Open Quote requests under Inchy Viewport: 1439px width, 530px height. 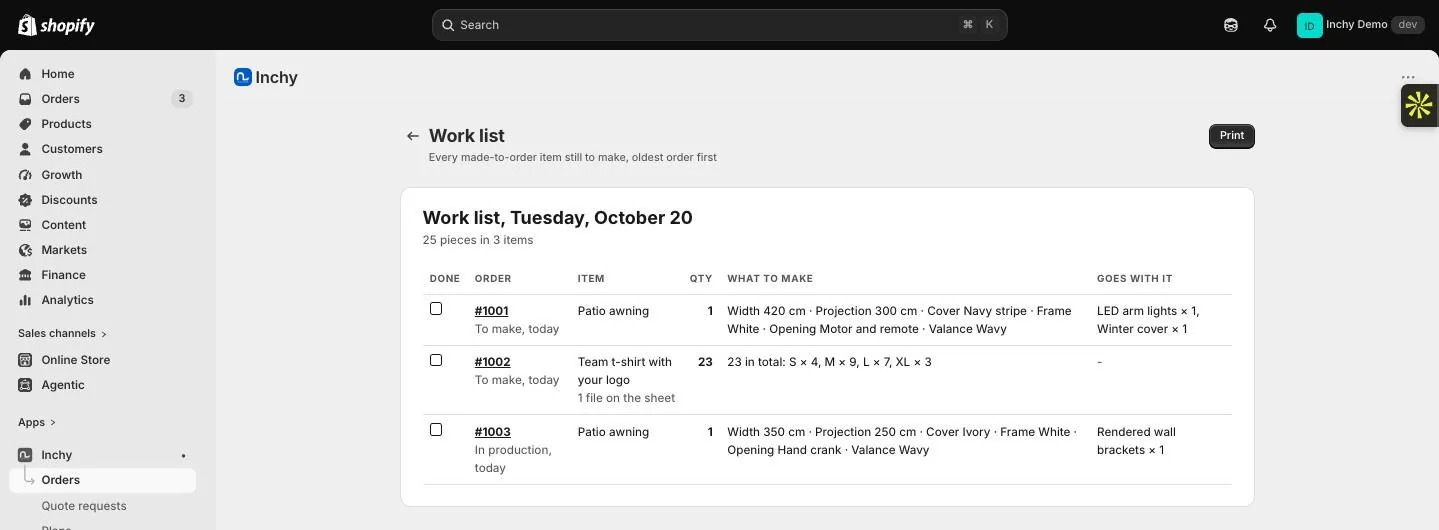(84, 506)
